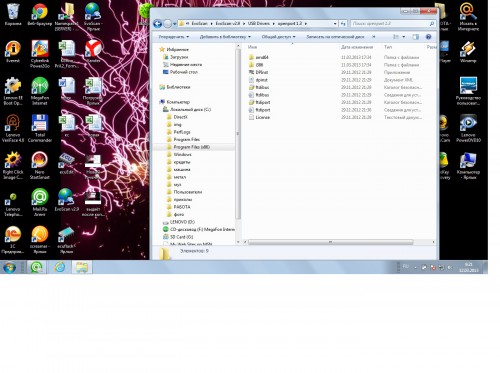Viewport: 500px width, 373px height.
Task: Open the Total Commander desktop icon
Action: point(39,128)
